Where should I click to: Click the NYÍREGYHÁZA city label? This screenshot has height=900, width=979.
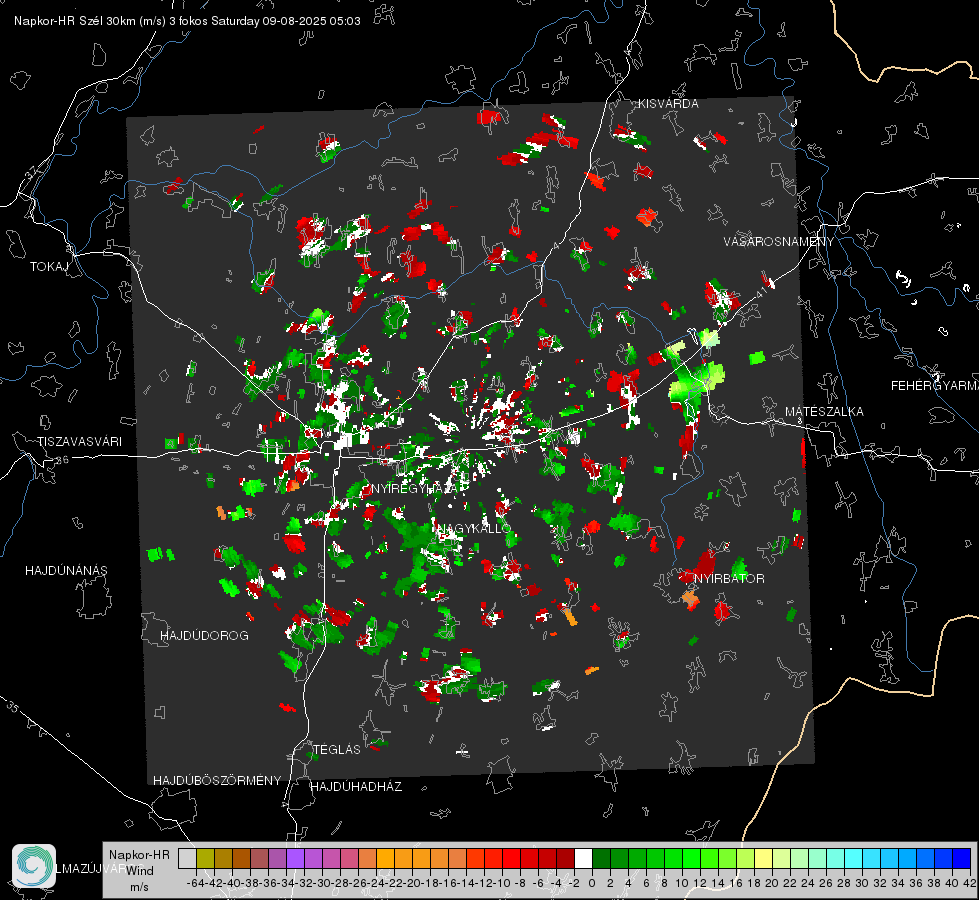coord(415,488)
